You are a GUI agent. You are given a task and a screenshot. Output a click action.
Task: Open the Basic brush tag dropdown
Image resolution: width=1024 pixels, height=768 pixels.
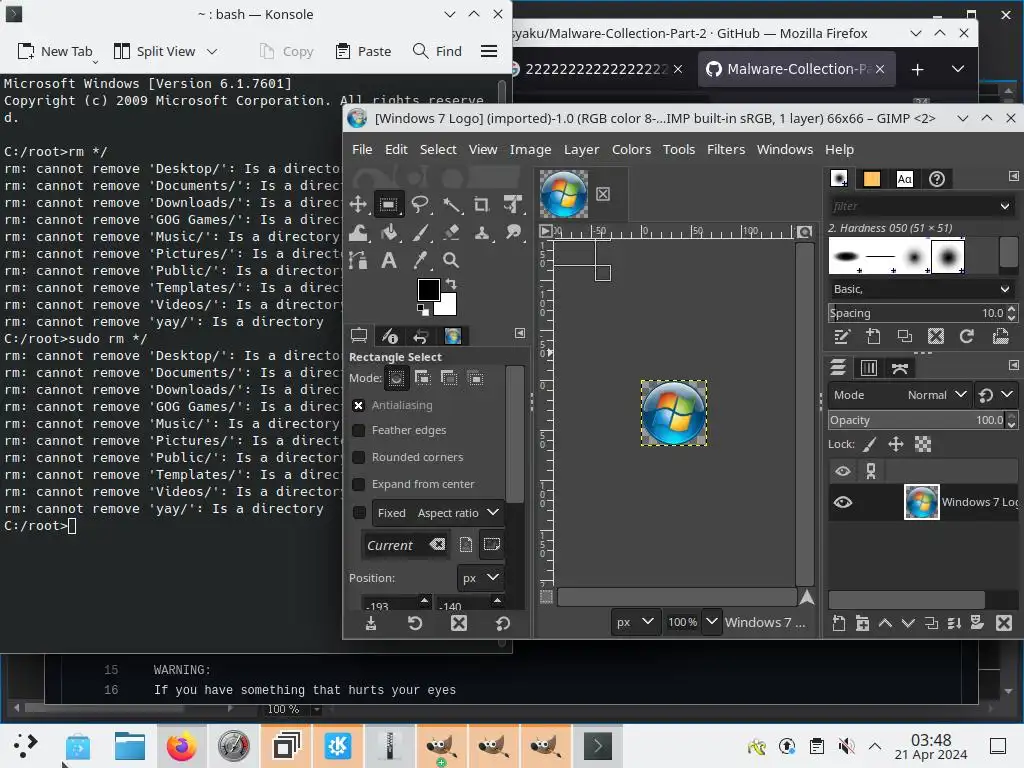[x=921, y=289]
